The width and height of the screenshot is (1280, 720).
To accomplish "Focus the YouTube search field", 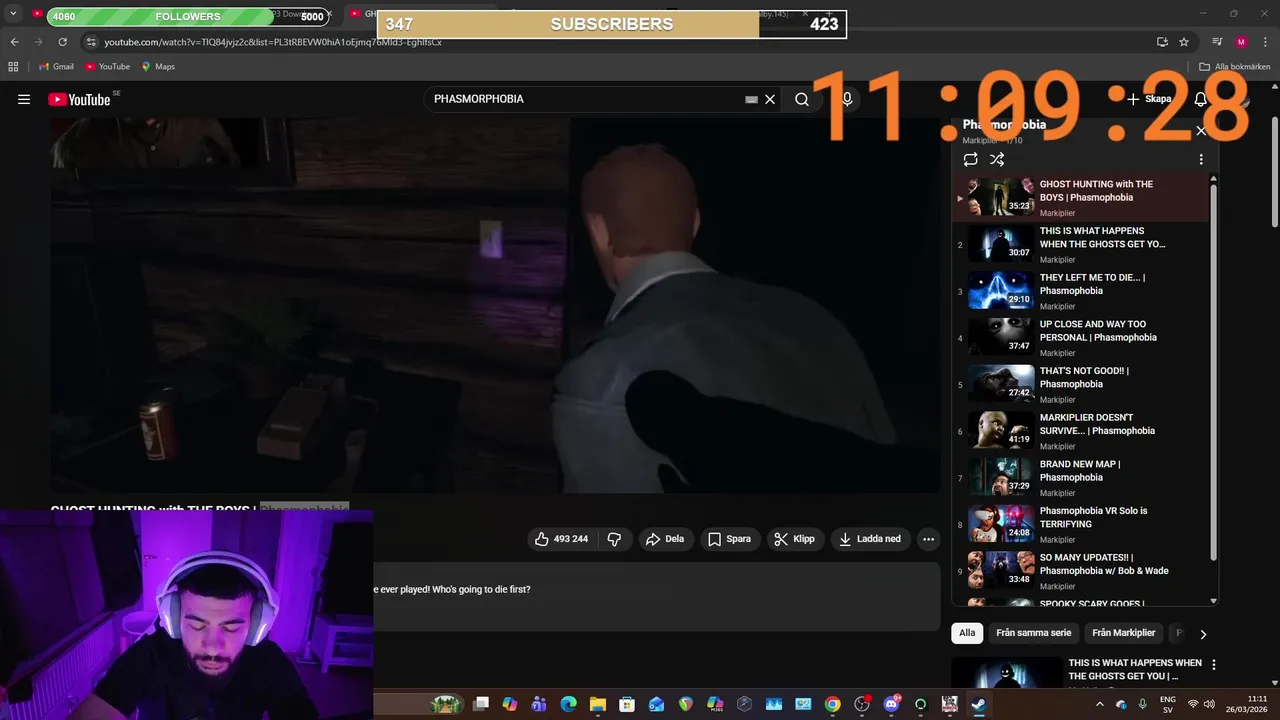I will [588, 99].
